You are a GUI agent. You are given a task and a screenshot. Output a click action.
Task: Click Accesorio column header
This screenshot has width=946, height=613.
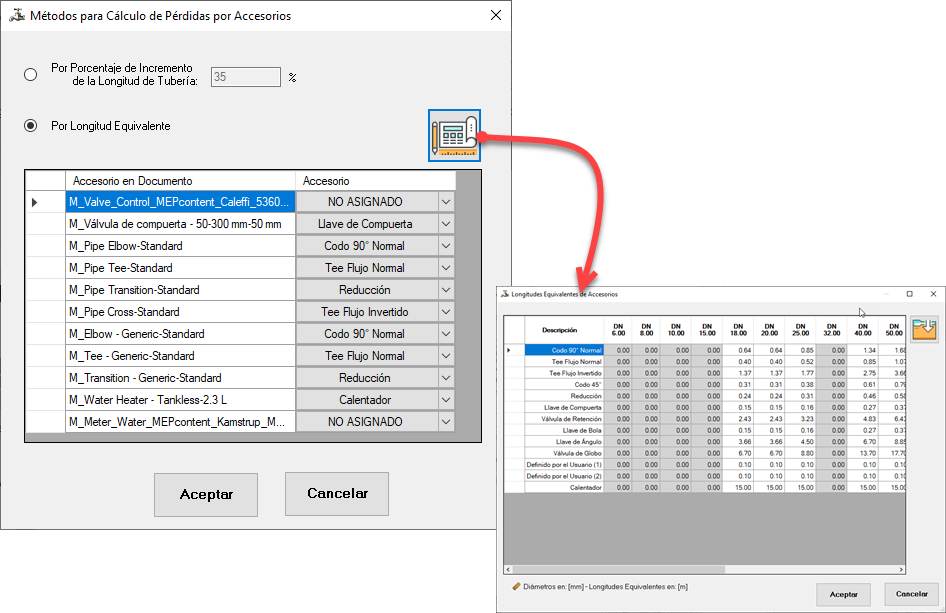(376, 181)
